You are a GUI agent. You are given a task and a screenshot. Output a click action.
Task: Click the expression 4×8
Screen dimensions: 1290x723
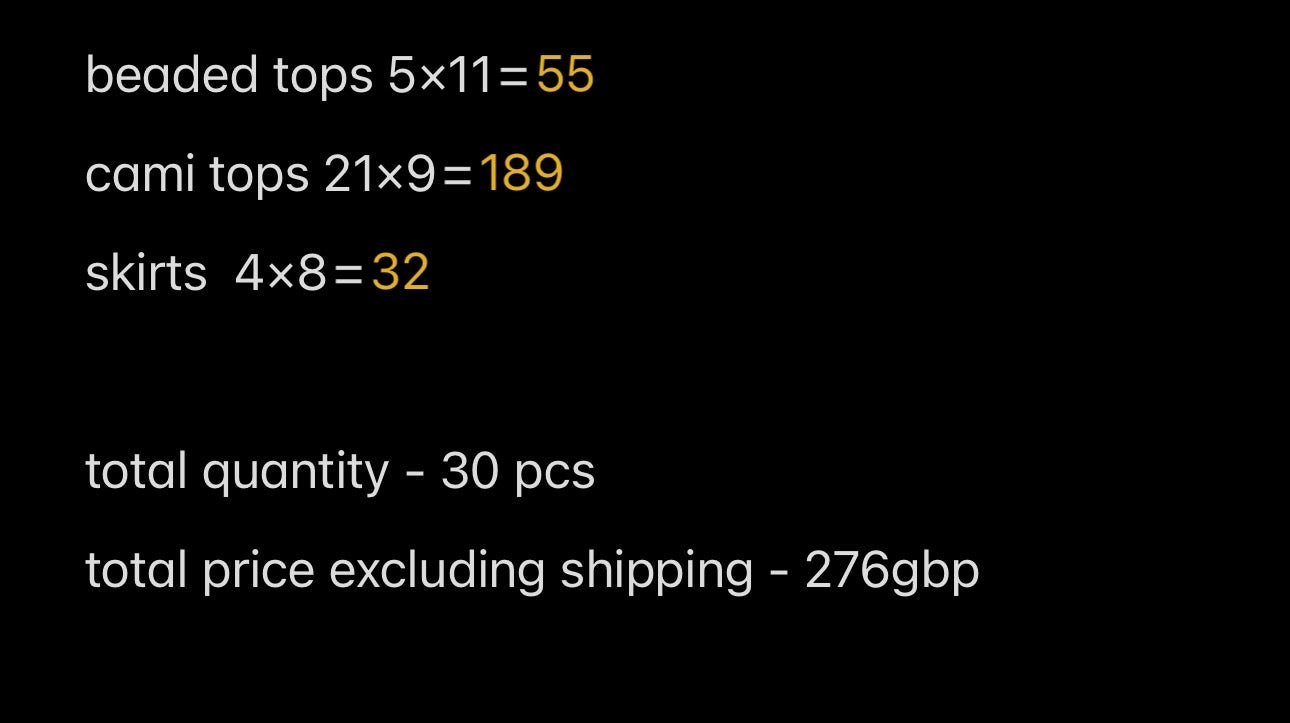tap(281, 273)
